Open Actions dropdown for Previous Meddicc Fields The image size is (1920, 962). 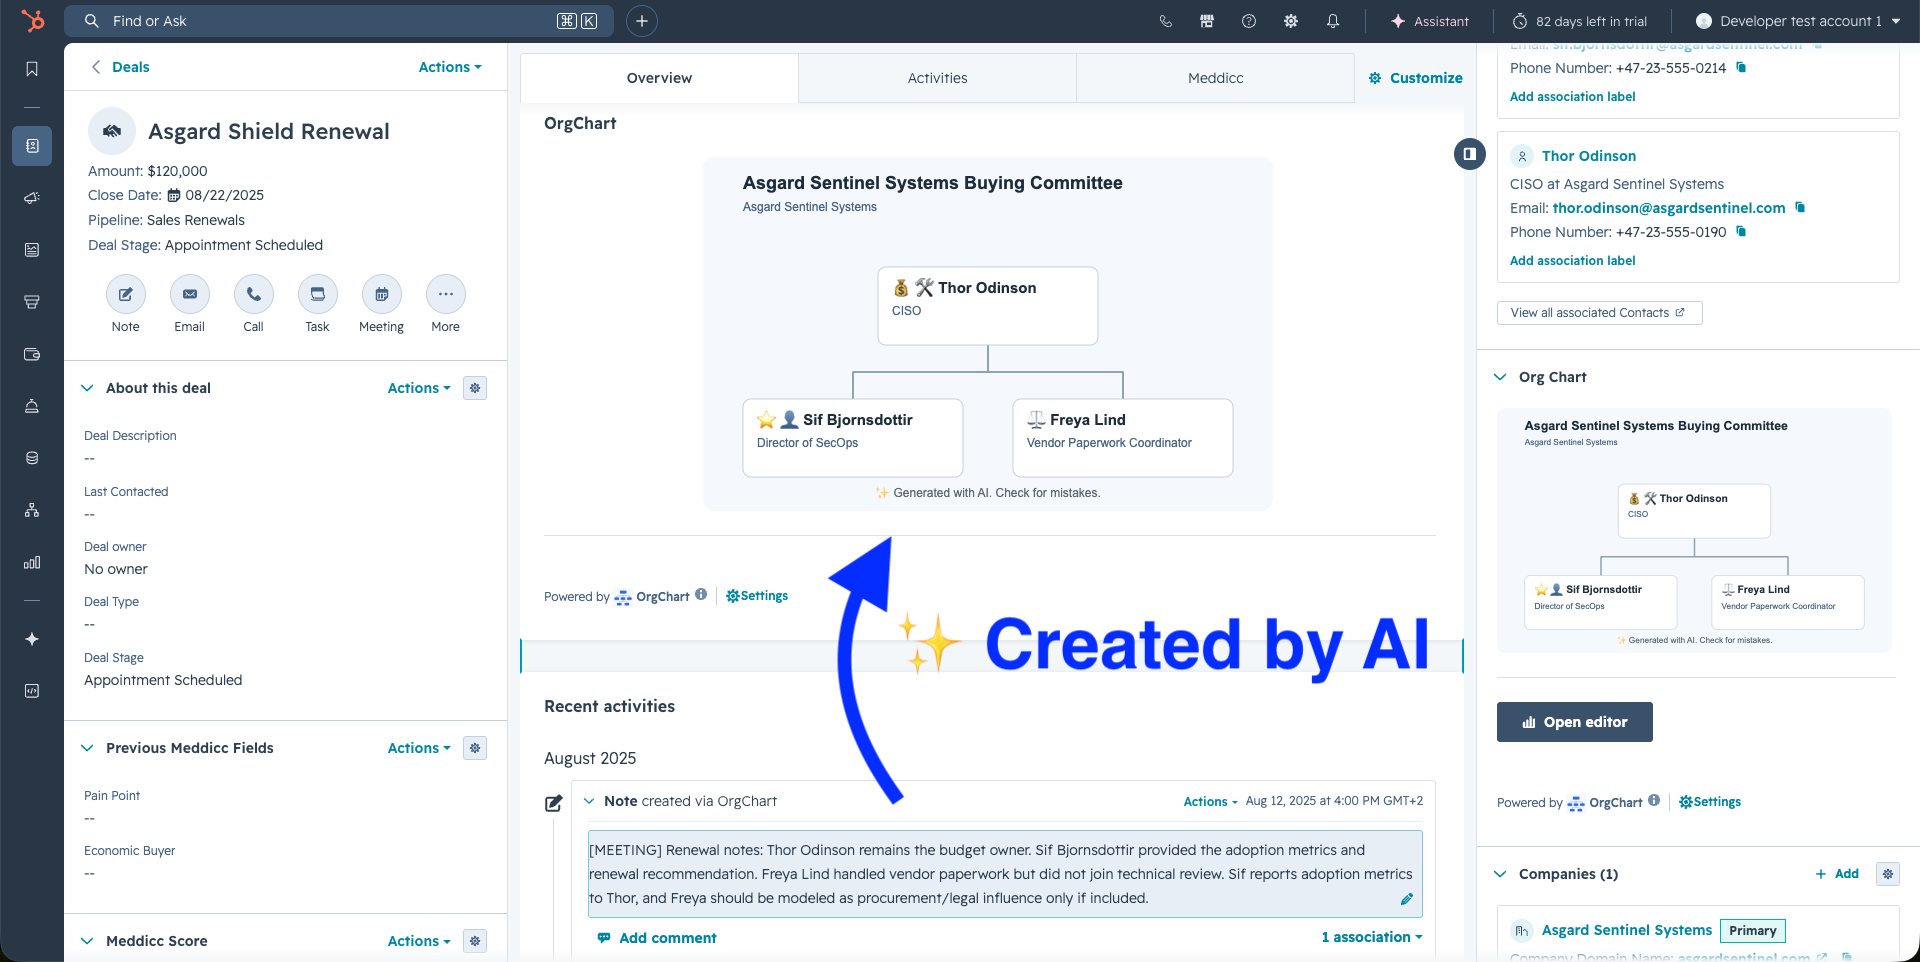419,748
